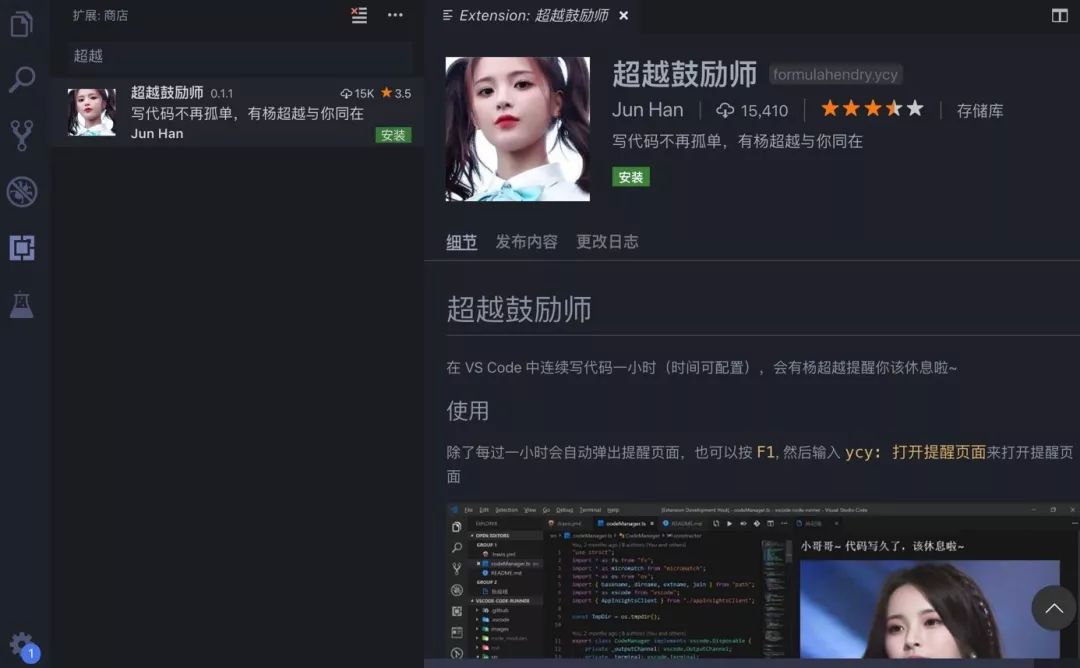
Task: Click the filter extensions icon
Action: tap(358, 16)
